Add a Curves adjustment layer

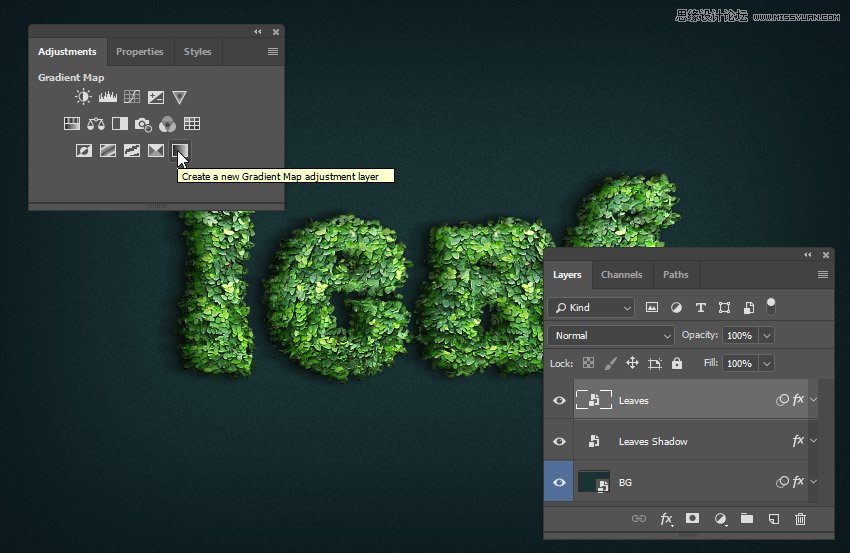coord(132,97)
